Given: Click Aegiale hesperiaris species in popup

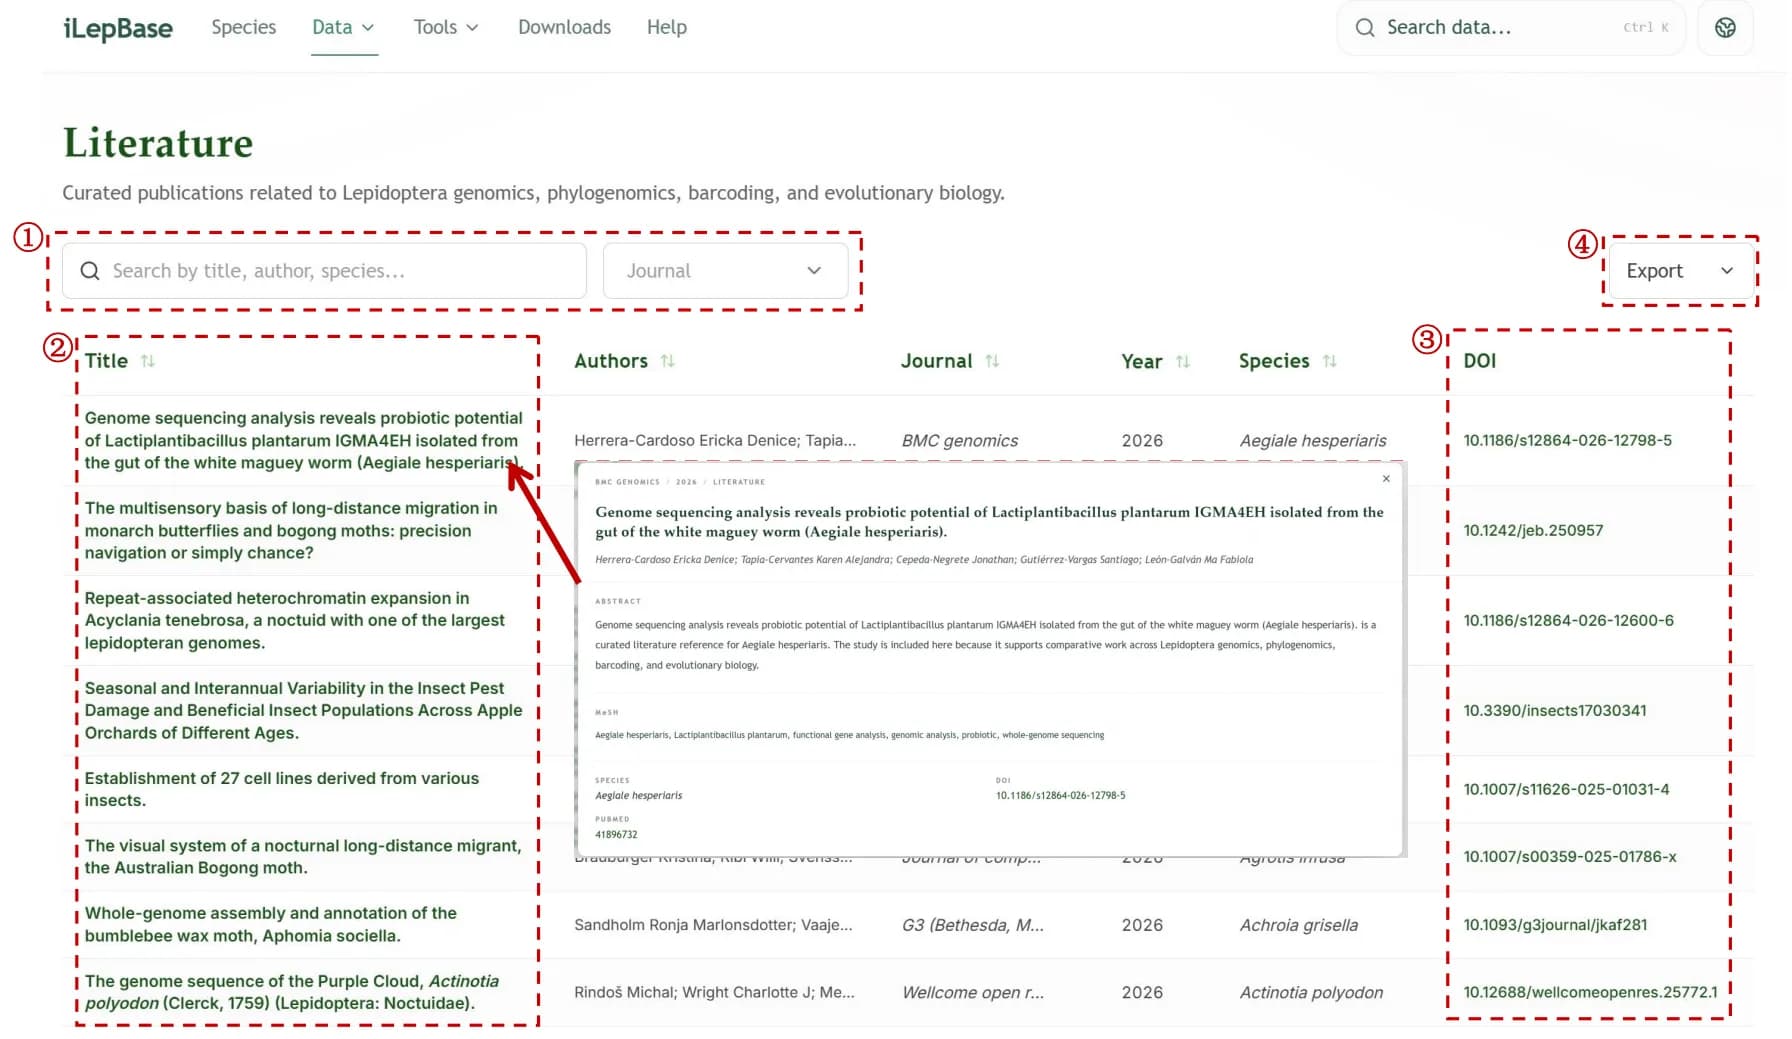Looking at the screenshot, I should tap(638, 796).
